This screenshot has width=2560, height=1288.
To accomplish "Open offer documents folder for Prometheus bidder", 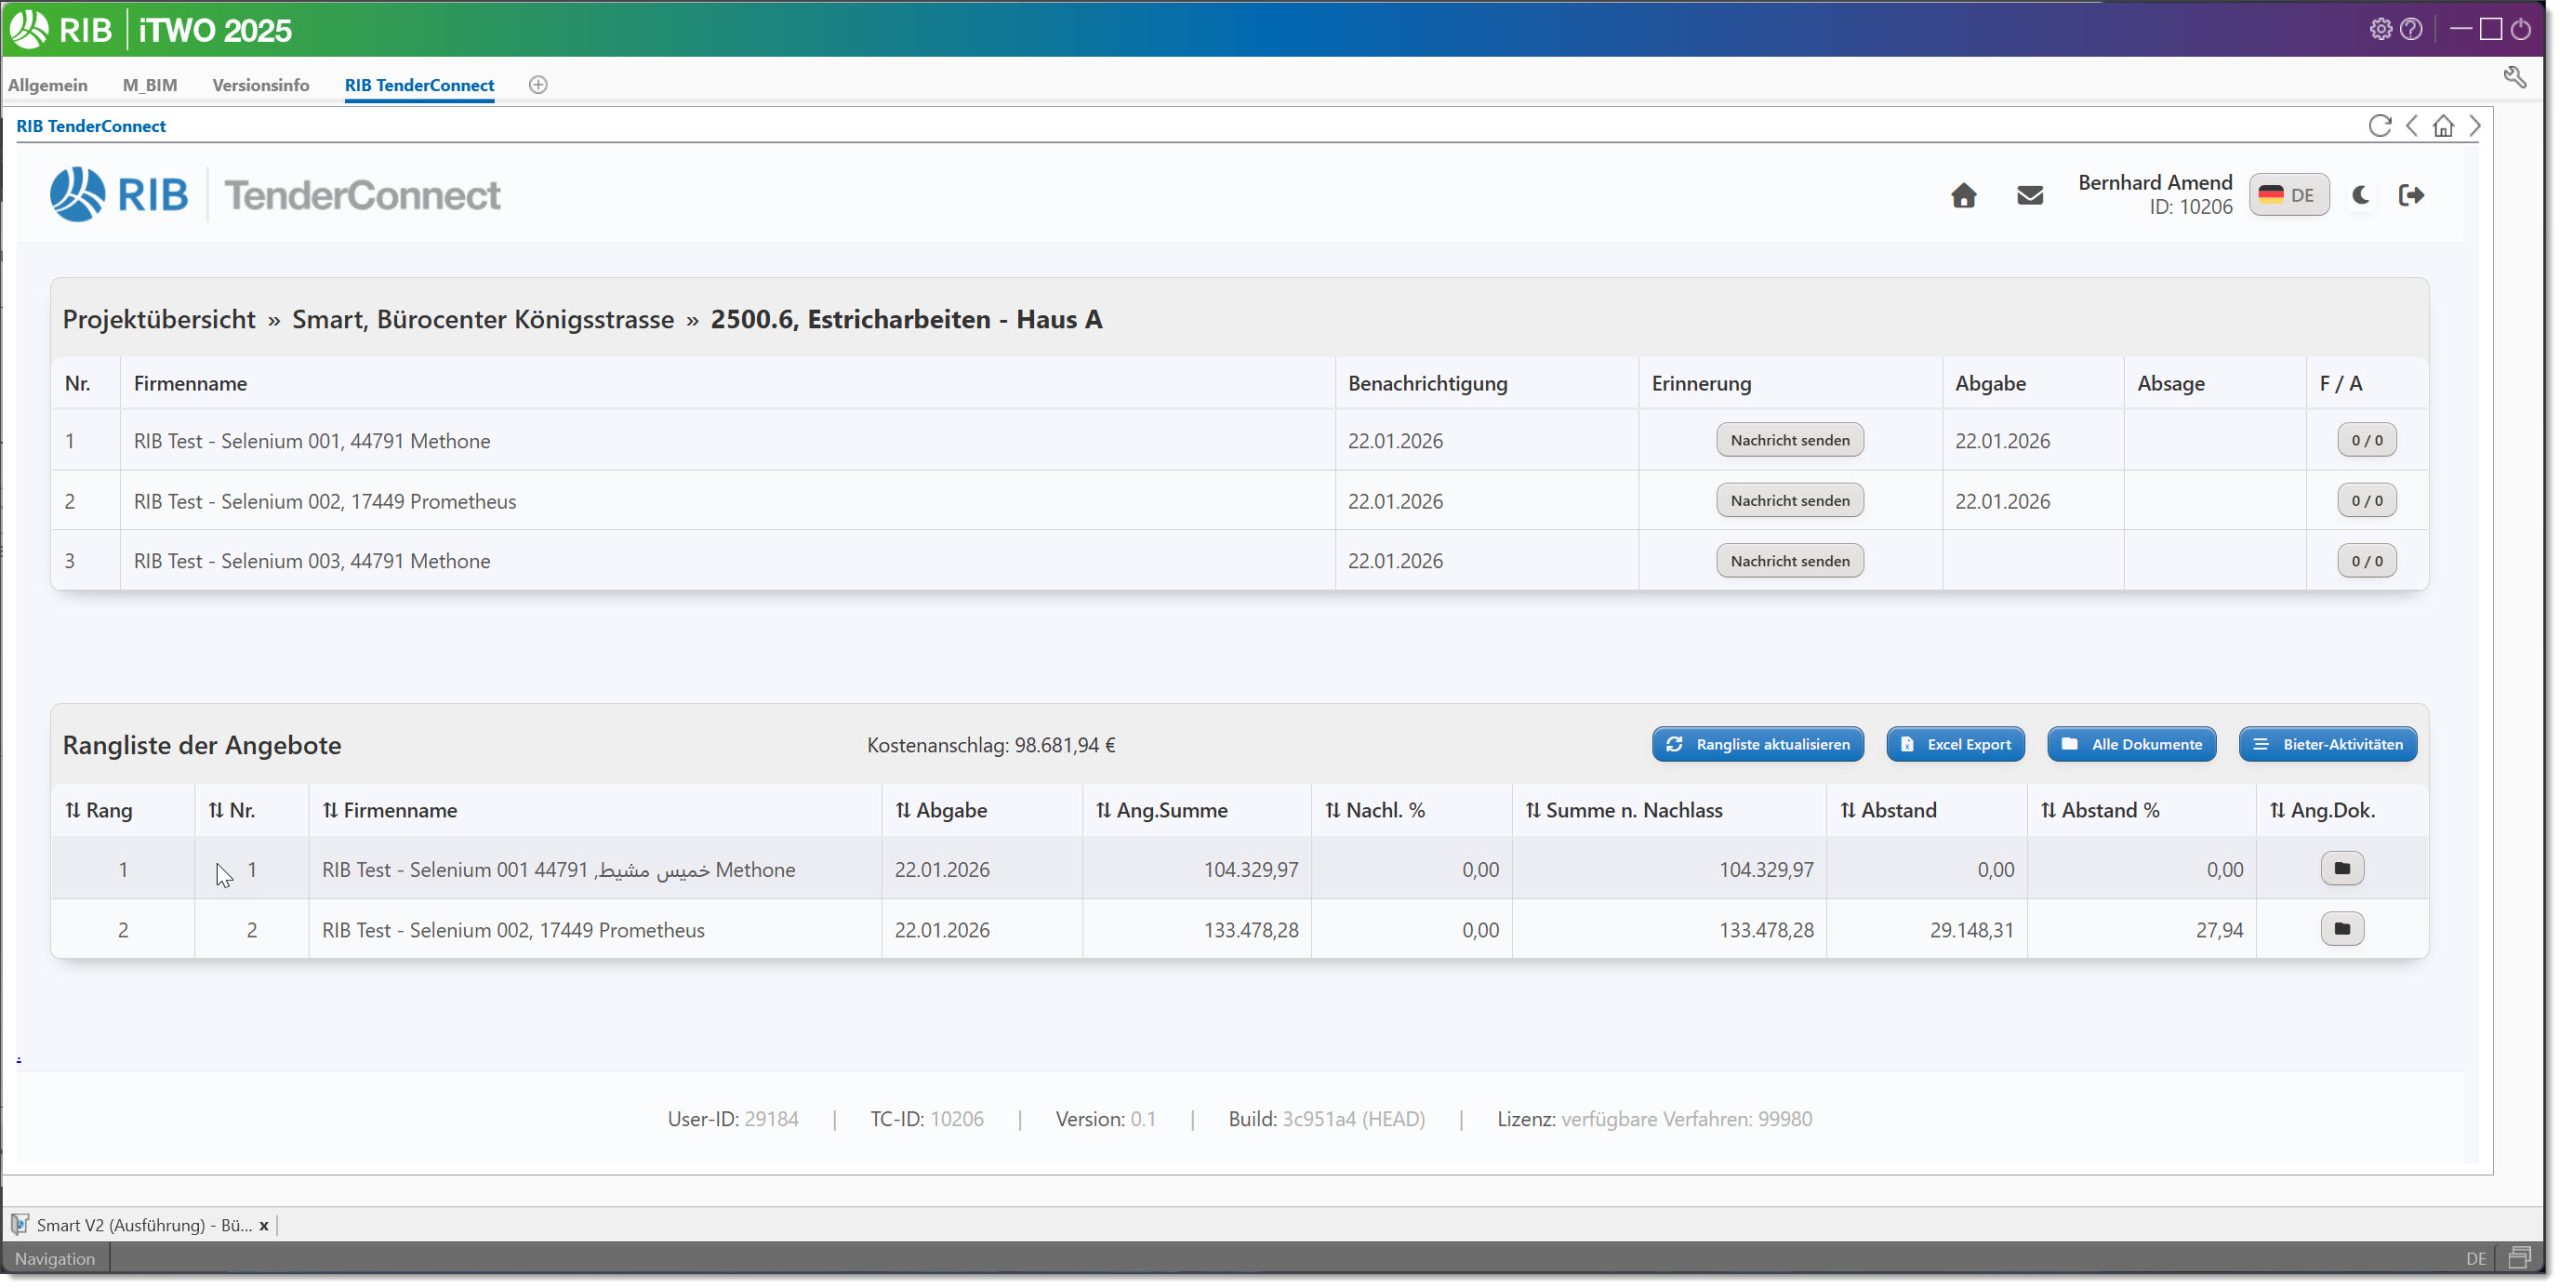I will tap(2343, 929).
